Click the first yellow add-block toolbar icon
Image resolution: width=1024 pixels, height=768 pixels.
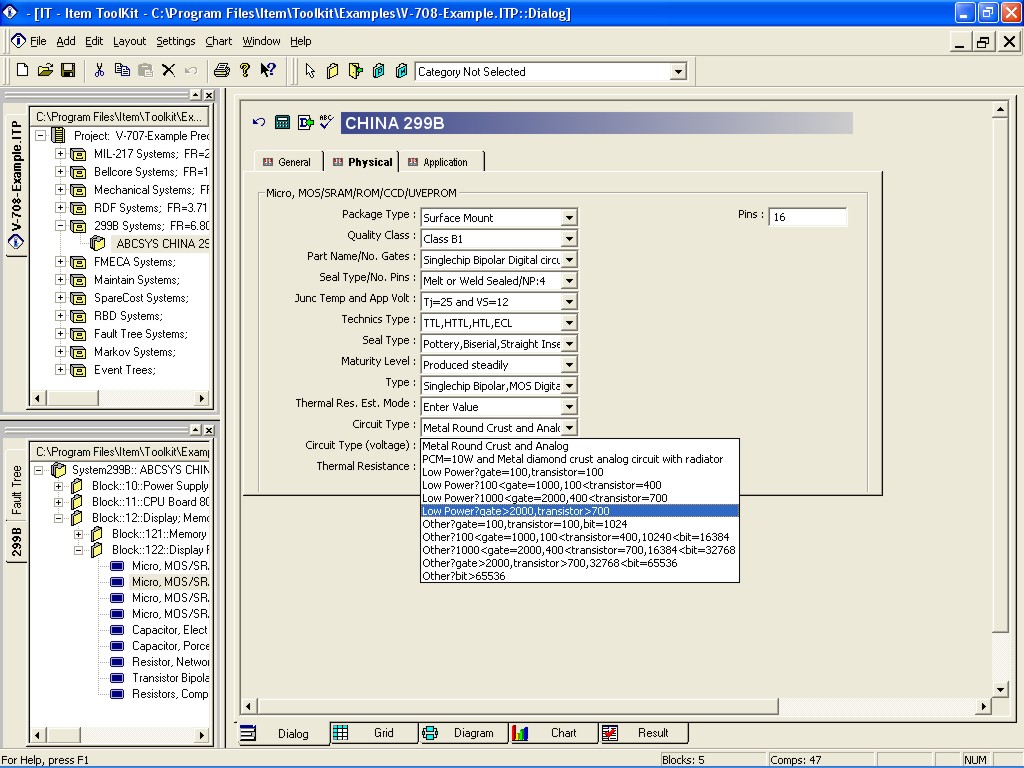pos(332,71)
